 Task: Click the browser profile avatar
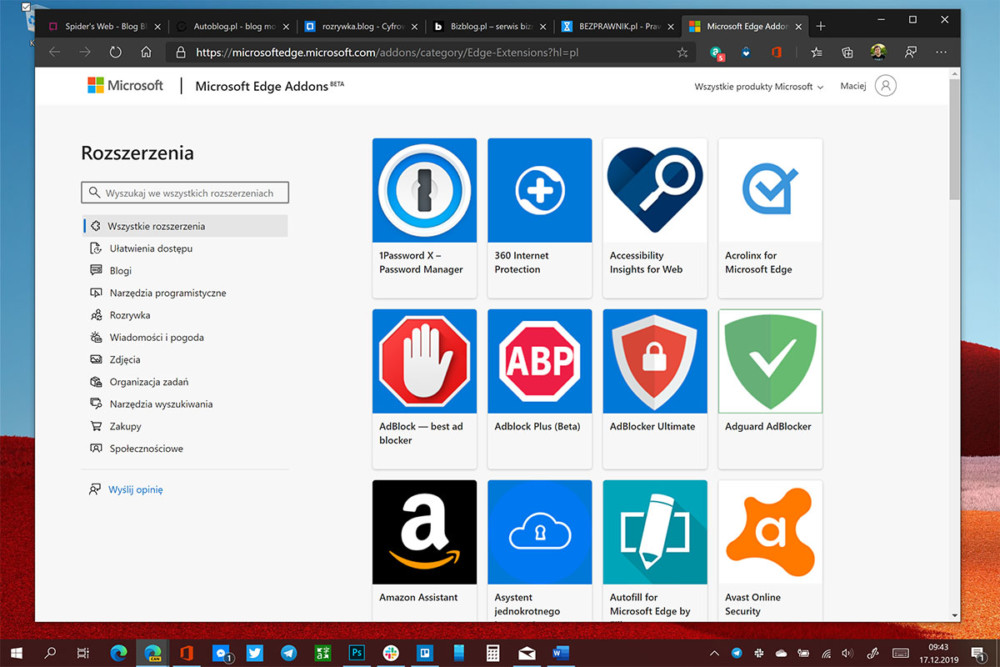coord(878,52)
